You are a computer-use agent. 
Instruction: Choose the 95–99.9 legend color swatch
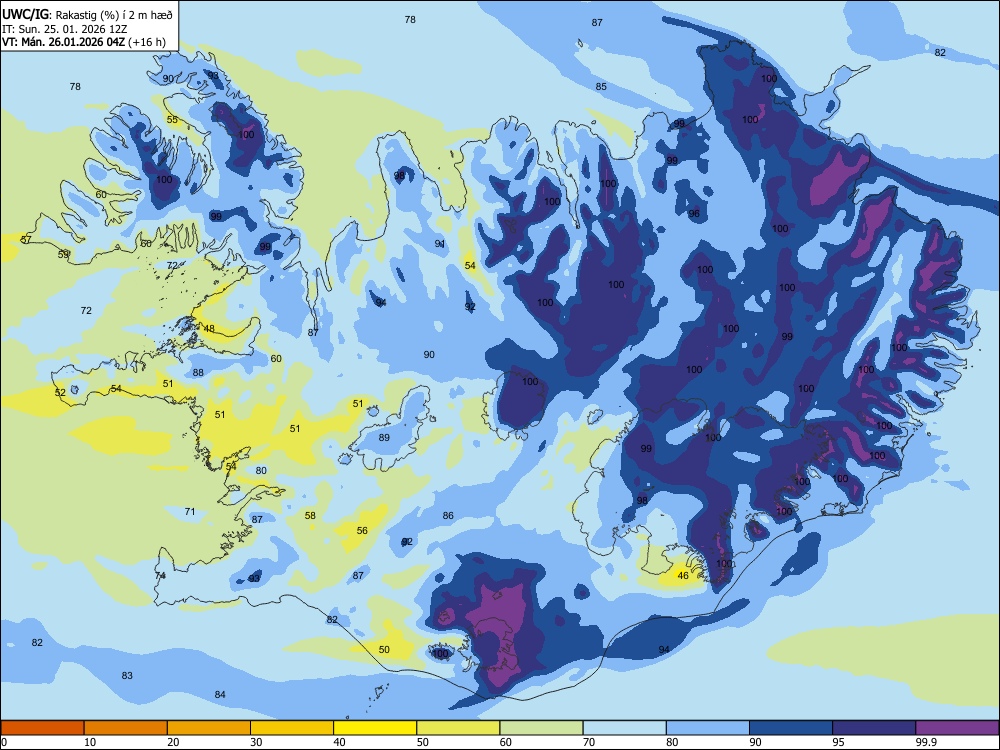click(x=874, y=728)
